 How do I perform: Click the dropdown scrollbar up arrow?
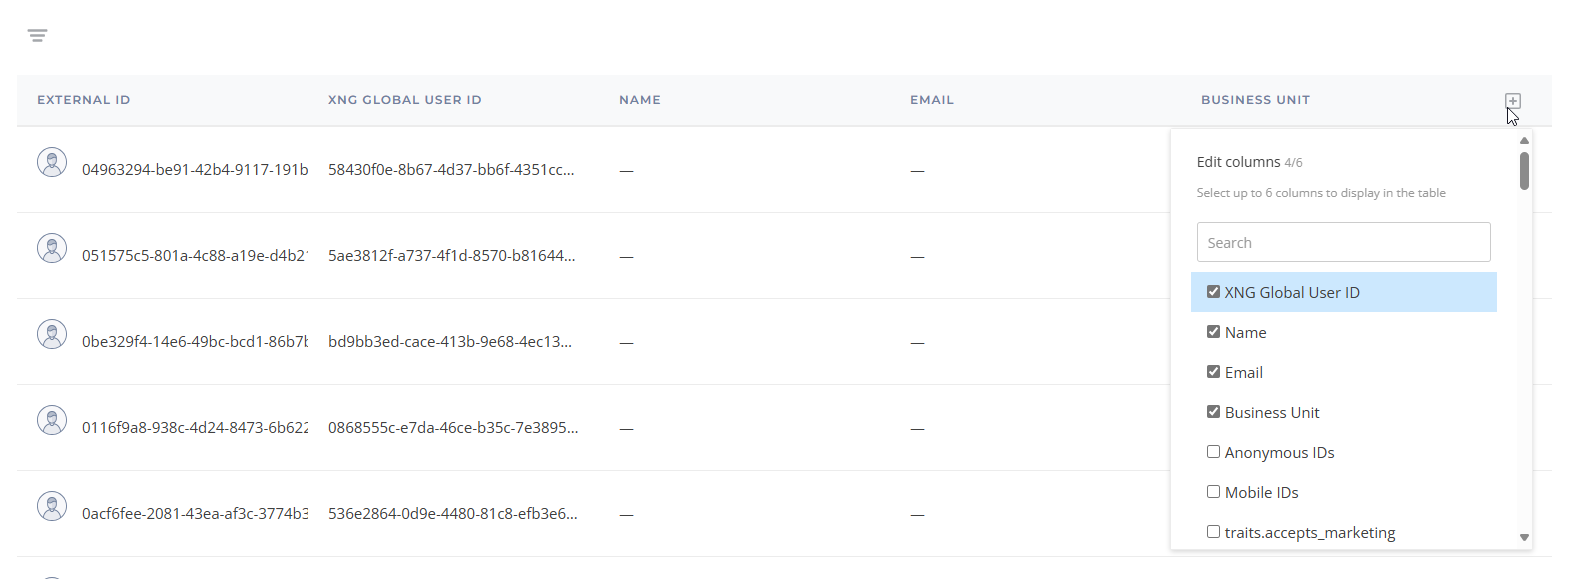tap(1524, 140)
